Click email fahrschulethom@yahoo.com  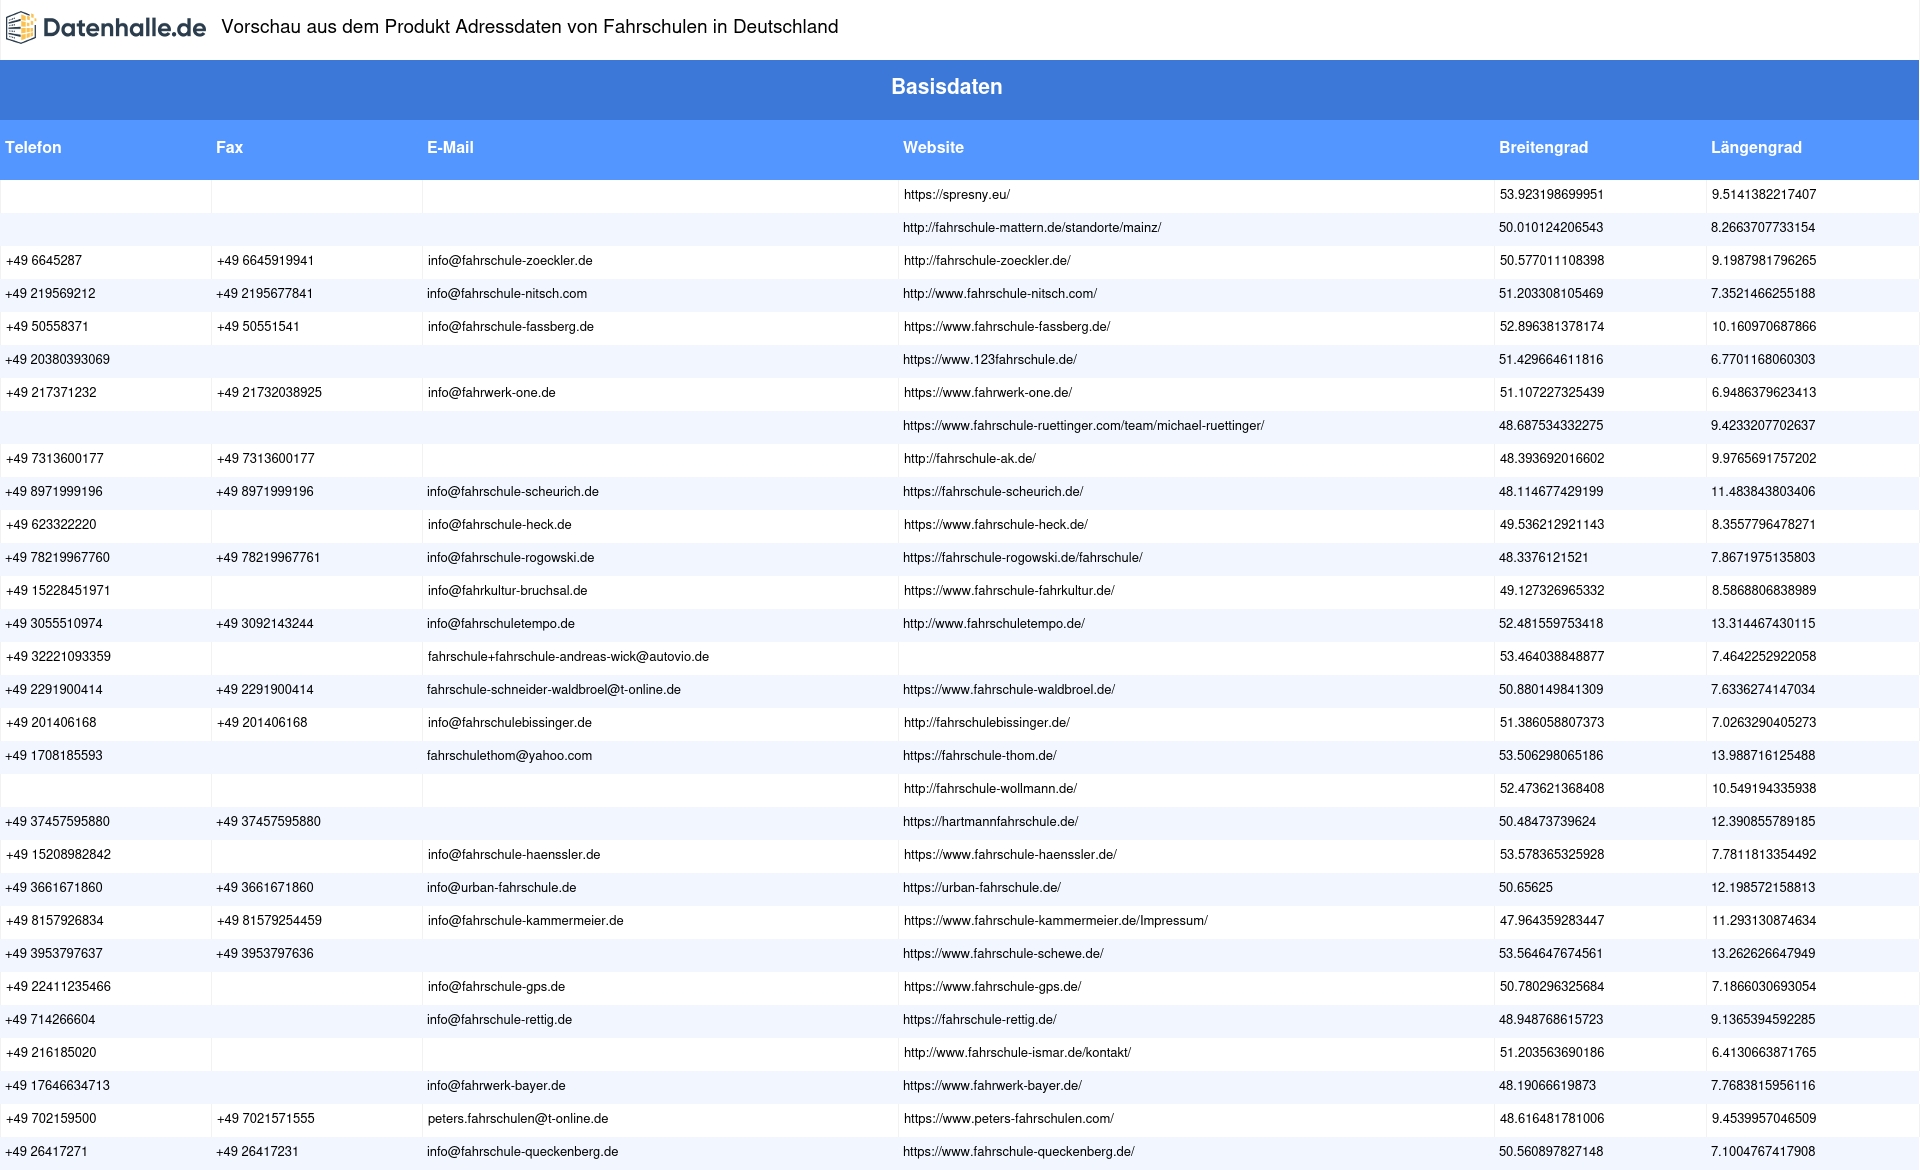[x=509, y=756]
